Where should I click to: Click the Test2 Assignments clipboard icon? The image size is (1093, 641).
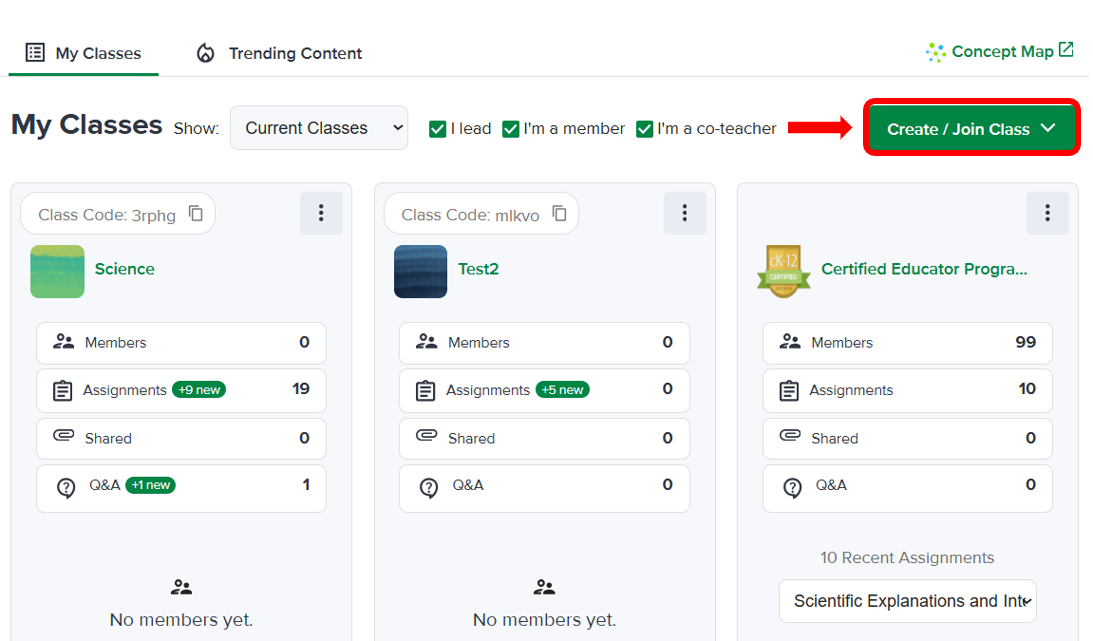pos(425,390)
